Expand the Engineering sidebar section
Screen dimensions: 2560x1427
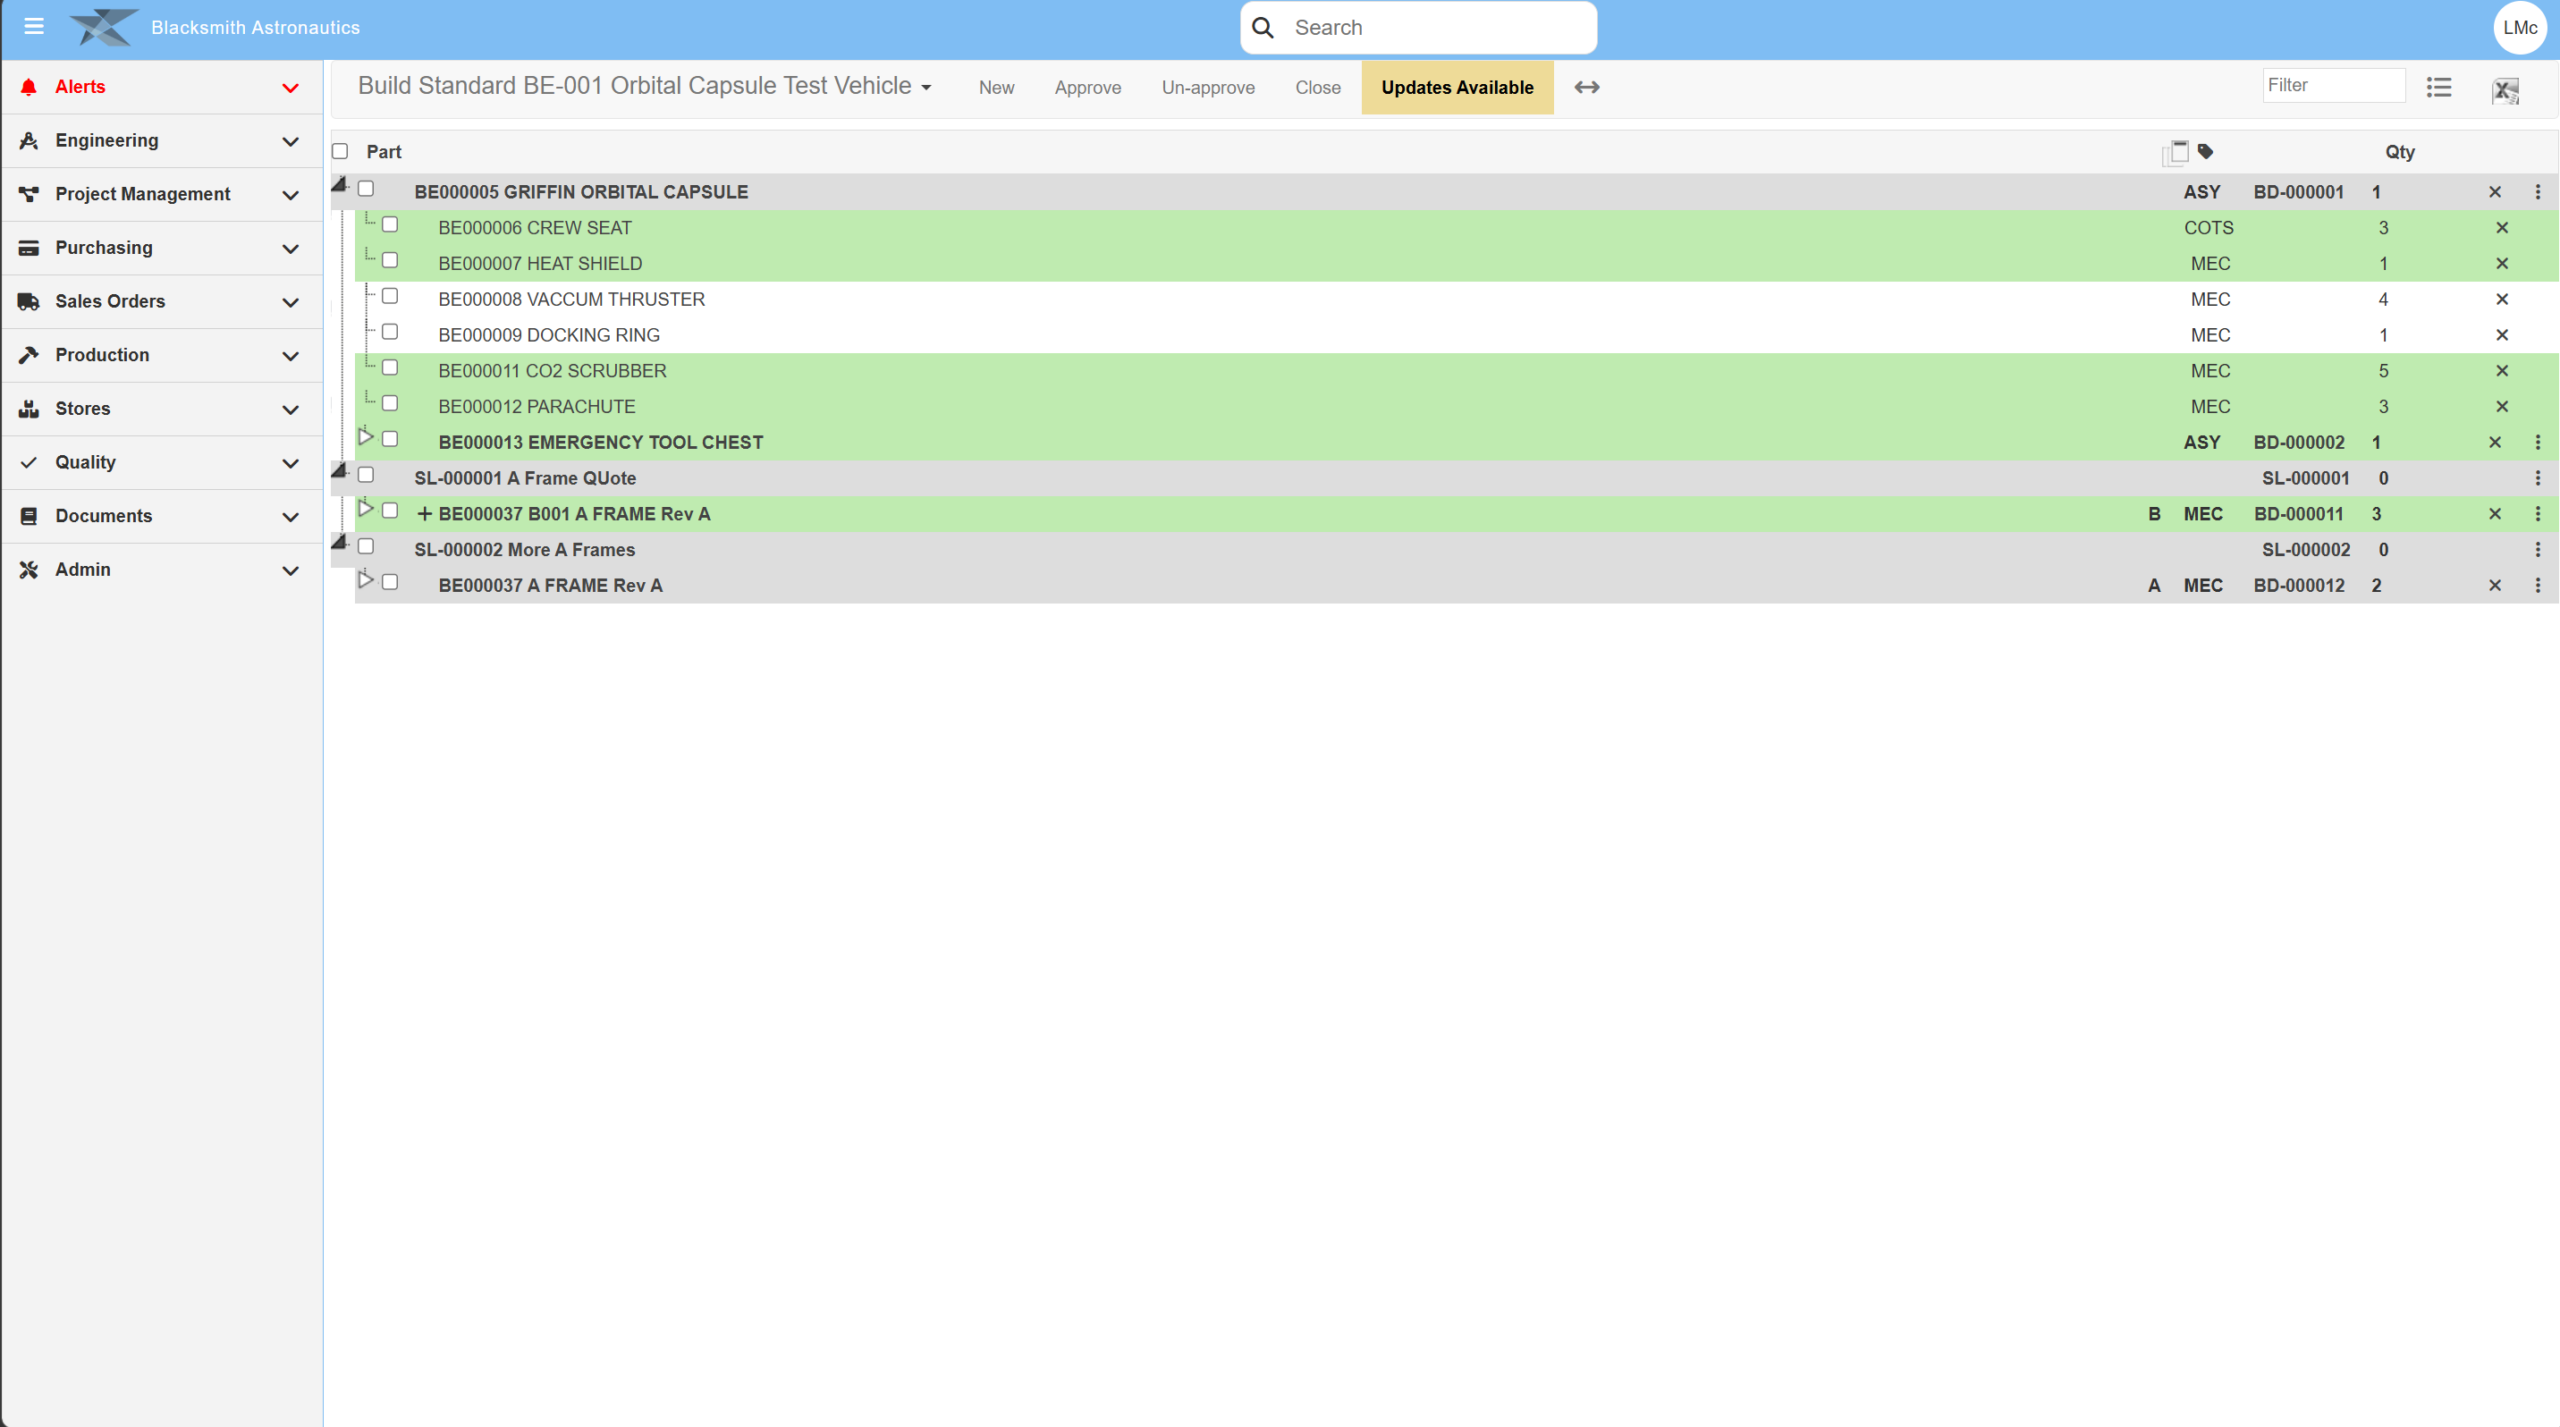(x=161, y=141)
